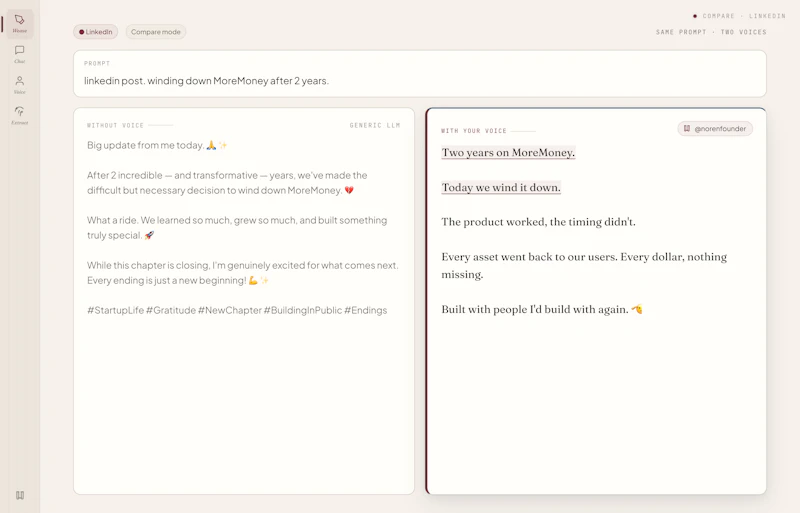800x513 pixels.
Task: Click 'The product worked, the timing didn't.'
Action: 538,222
